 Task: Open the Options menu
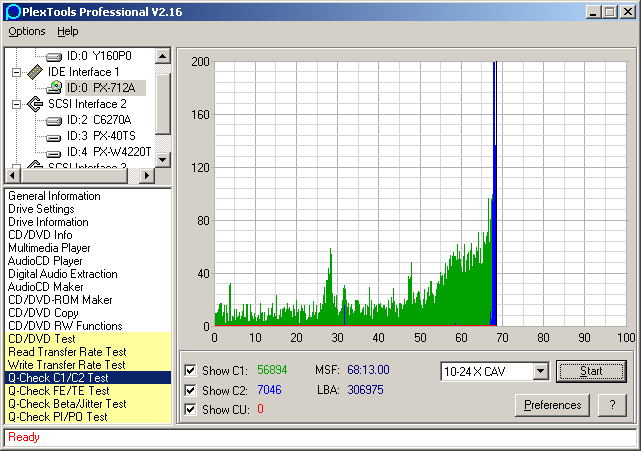coord(27,31)
